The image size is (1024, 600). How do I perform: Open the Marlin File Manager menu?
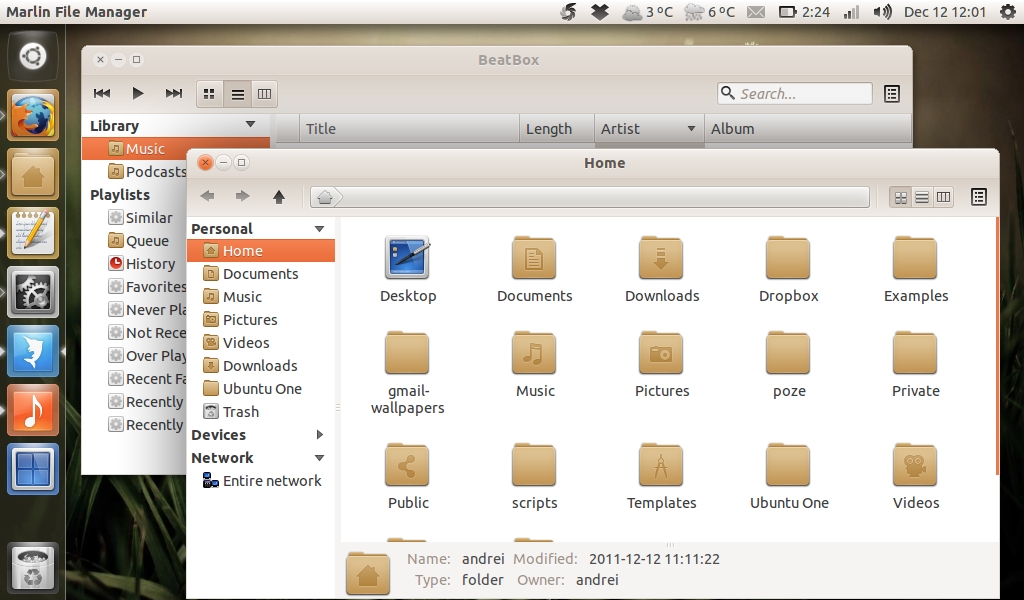(76, 12)
